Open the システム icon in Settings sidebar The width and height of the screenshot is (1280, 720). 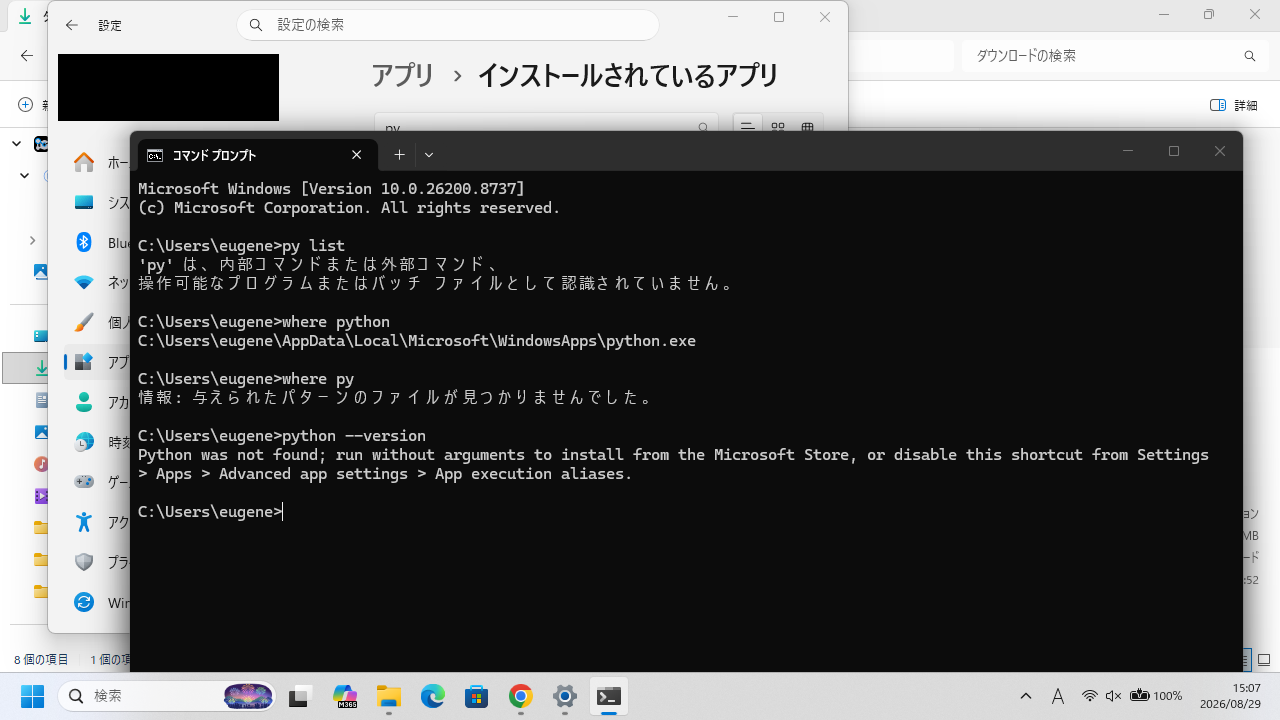pos(85,202)
